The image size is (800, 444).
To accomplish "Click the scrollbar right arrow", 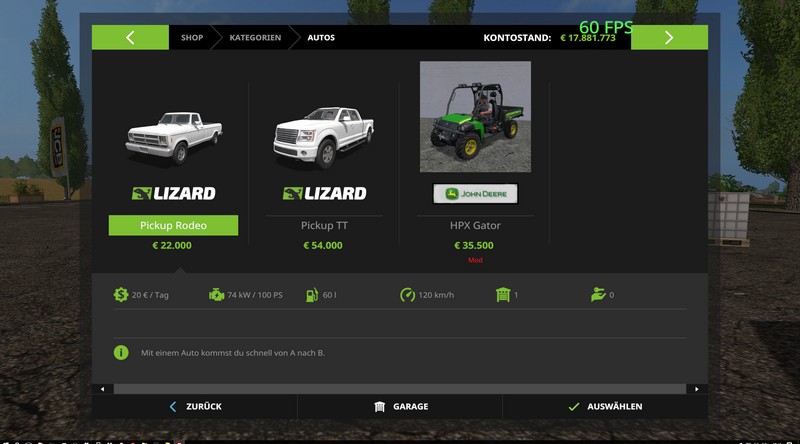I will (697, 389).
